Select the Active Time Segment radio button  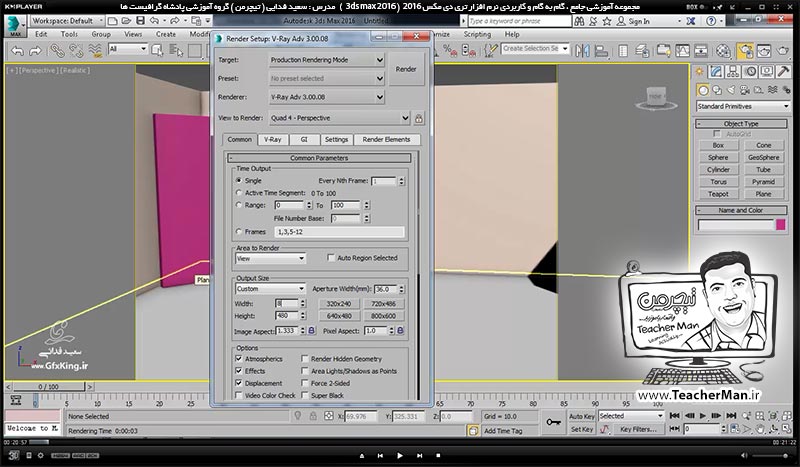pyautogui.click(x=239, y=193)
